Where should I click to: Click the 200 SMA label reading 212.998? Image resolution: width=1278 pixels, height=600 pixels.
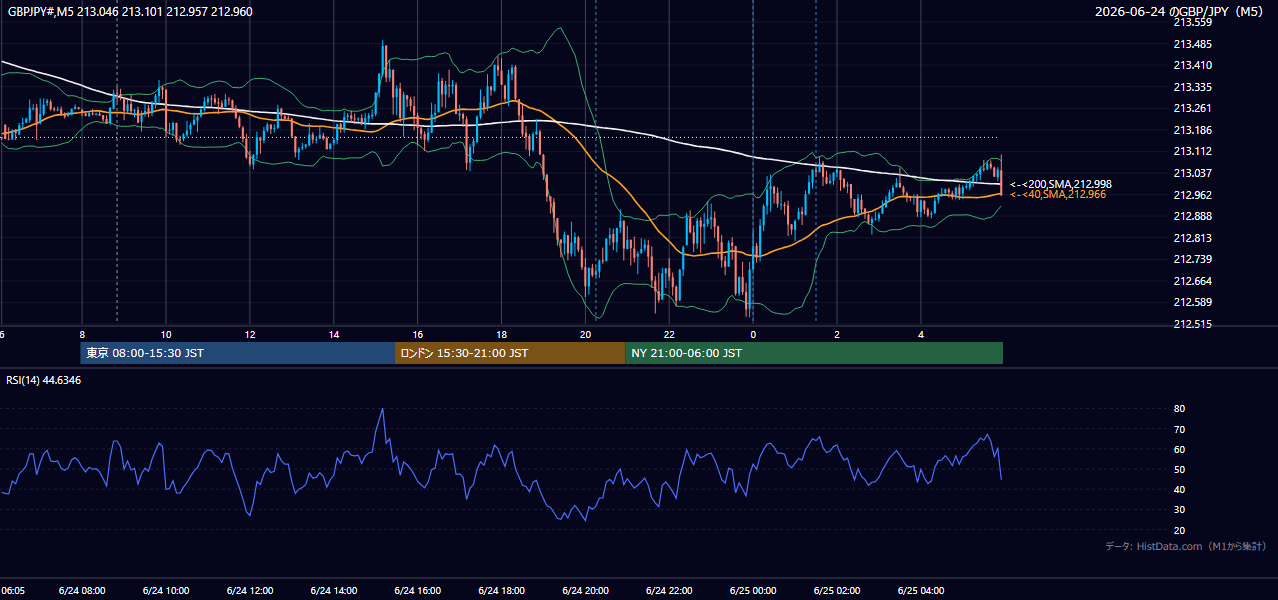[x=1061, y=184]
